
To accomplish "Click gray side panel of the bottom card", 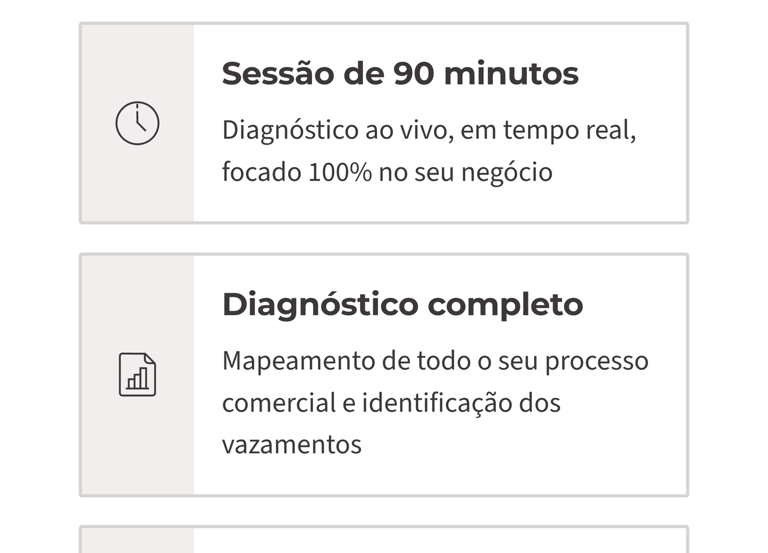I will 137,541.
